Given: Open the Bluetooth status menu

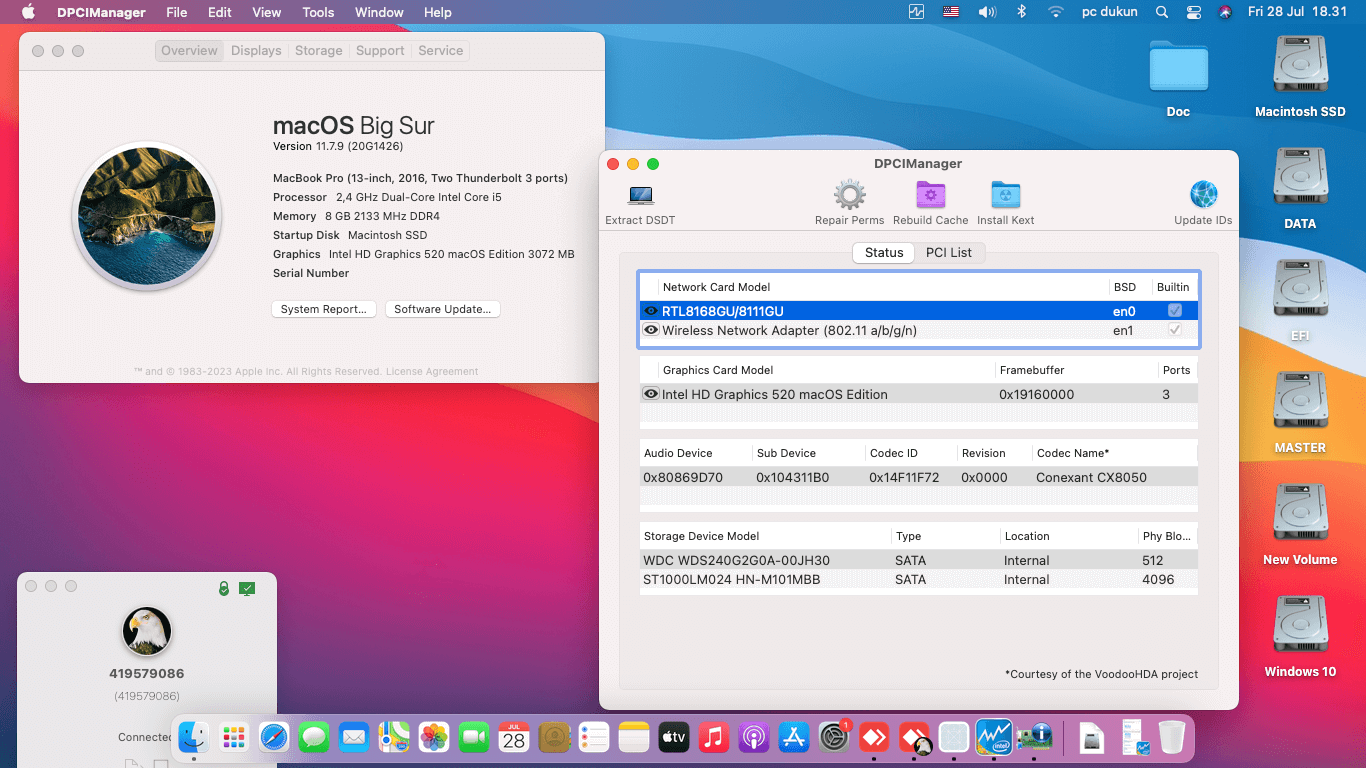Looking at the screenshot, I should click(x=1021, y=12).
